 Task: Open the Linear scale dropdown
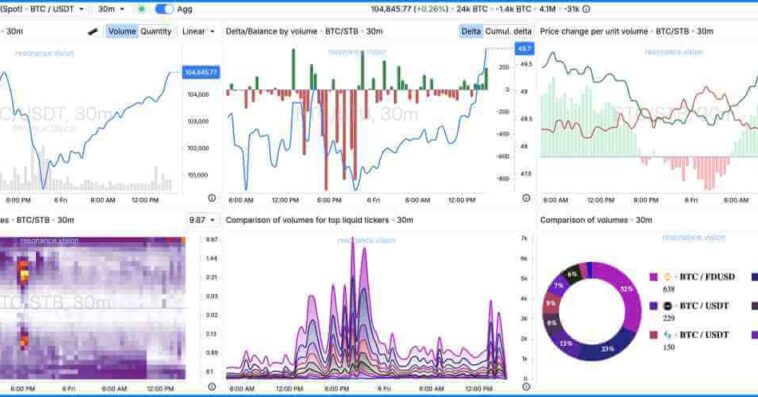coord(199,31)
